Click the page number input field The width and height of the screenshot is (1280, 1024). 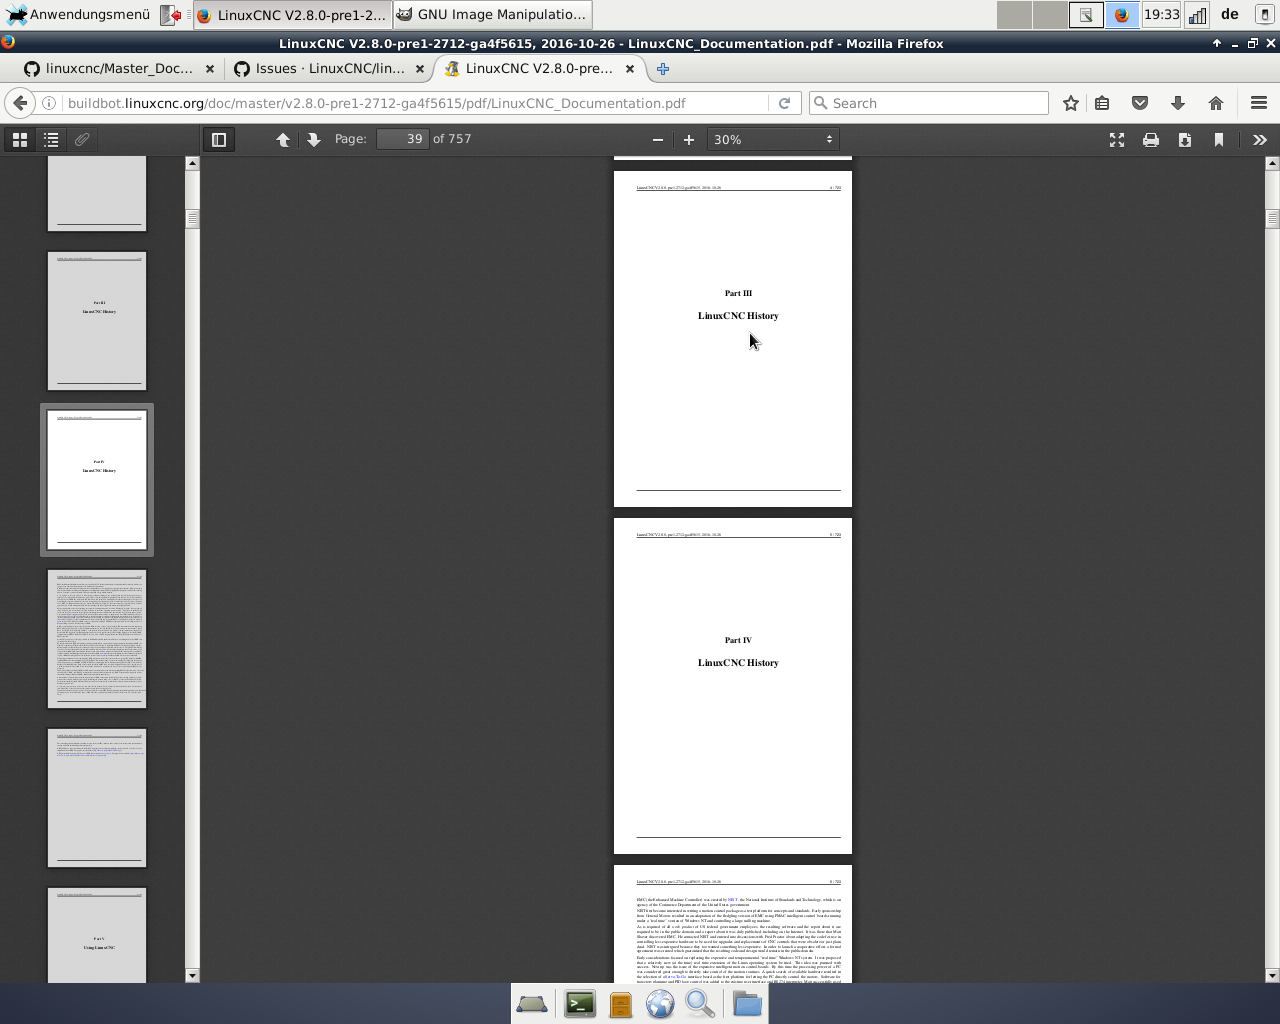point(402,139)
